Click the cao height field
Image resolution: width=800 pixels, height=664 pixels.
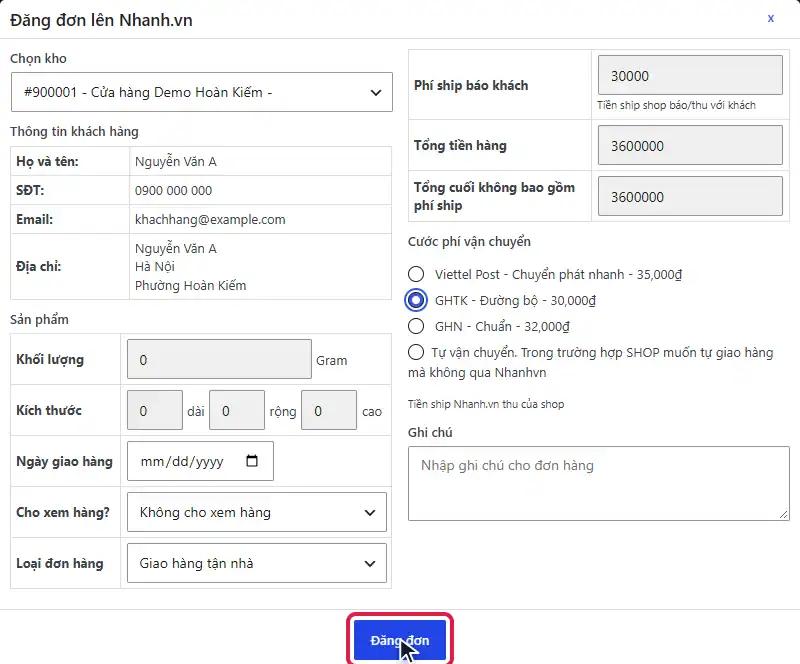tap(329, 410)
